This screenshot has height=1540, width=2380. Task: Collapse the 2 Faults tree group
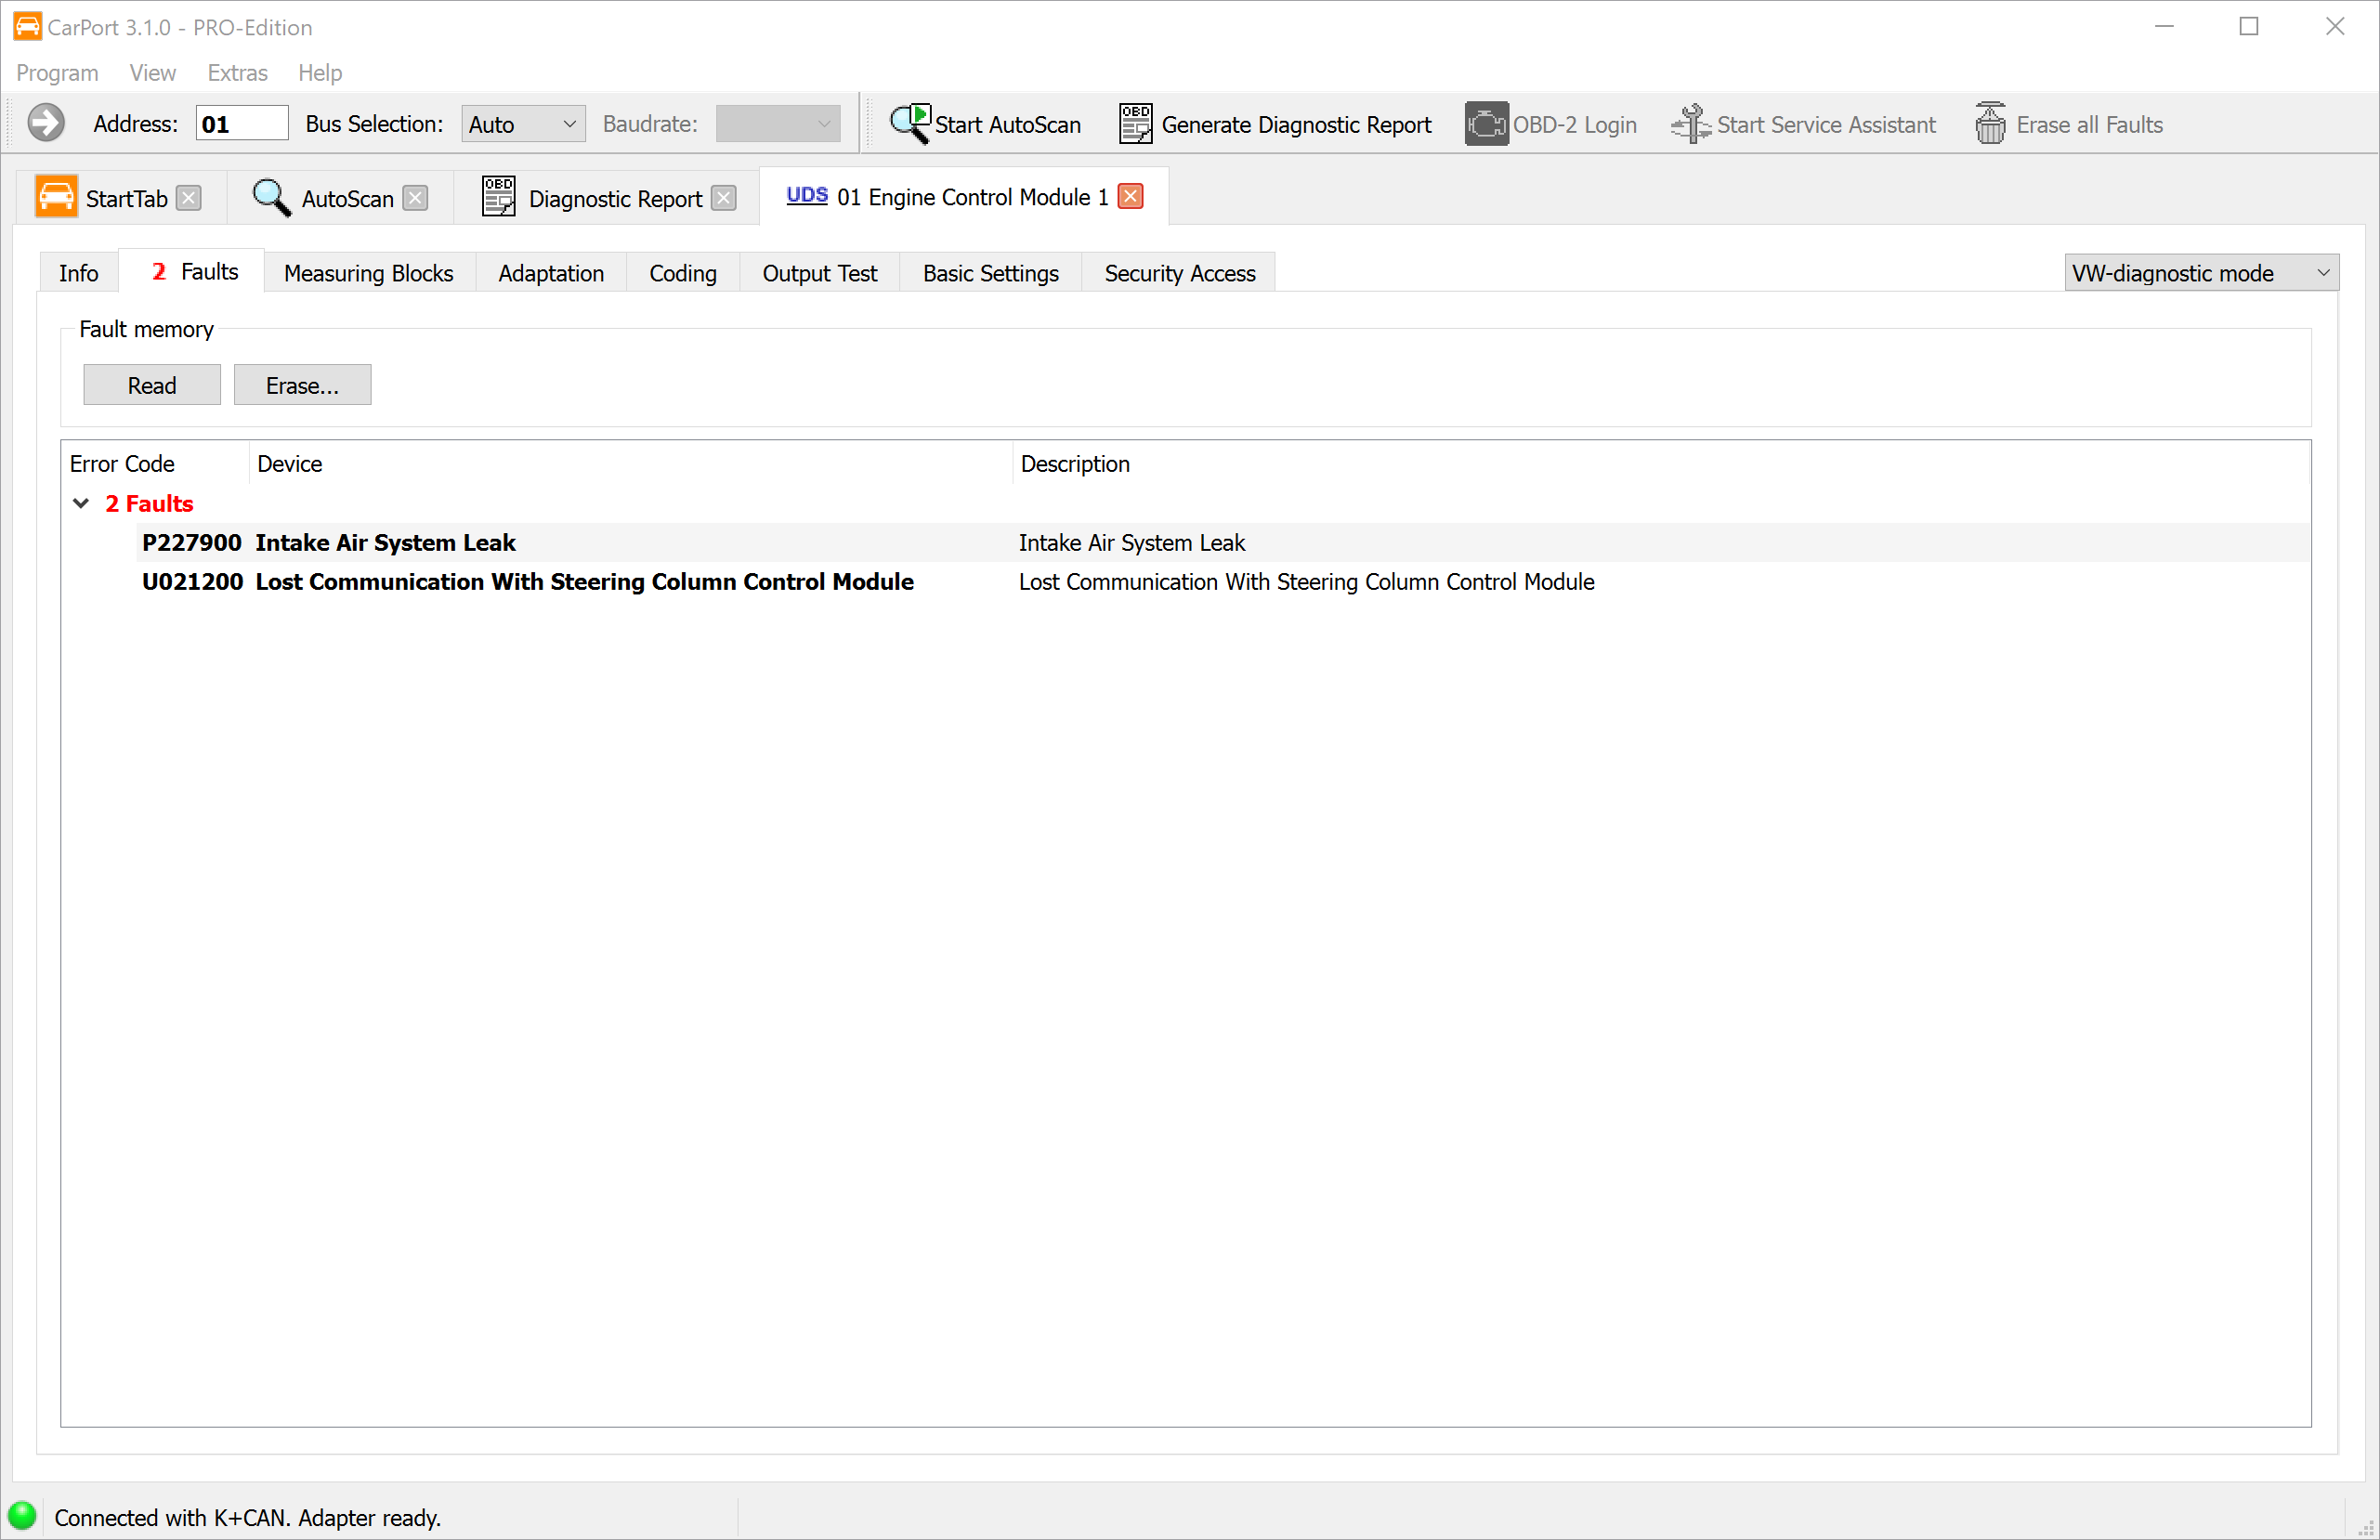81,503
